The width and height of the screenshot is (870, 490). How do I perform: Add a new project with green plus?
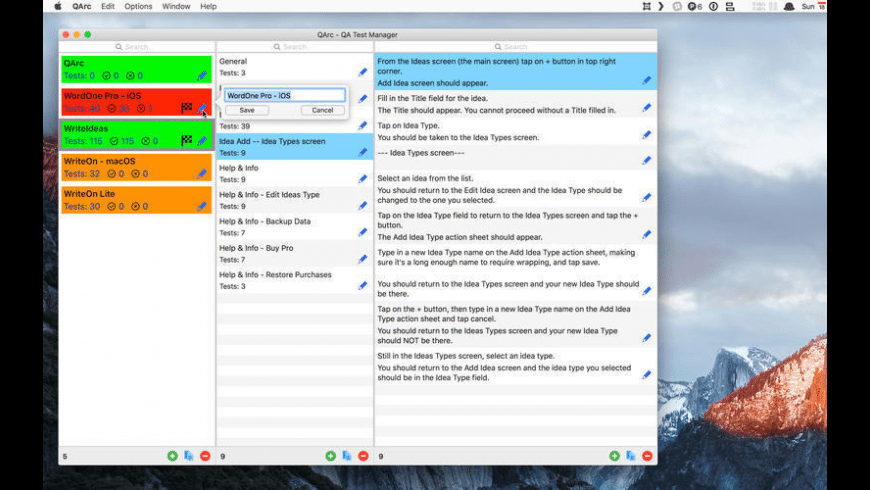pos(173,456)
